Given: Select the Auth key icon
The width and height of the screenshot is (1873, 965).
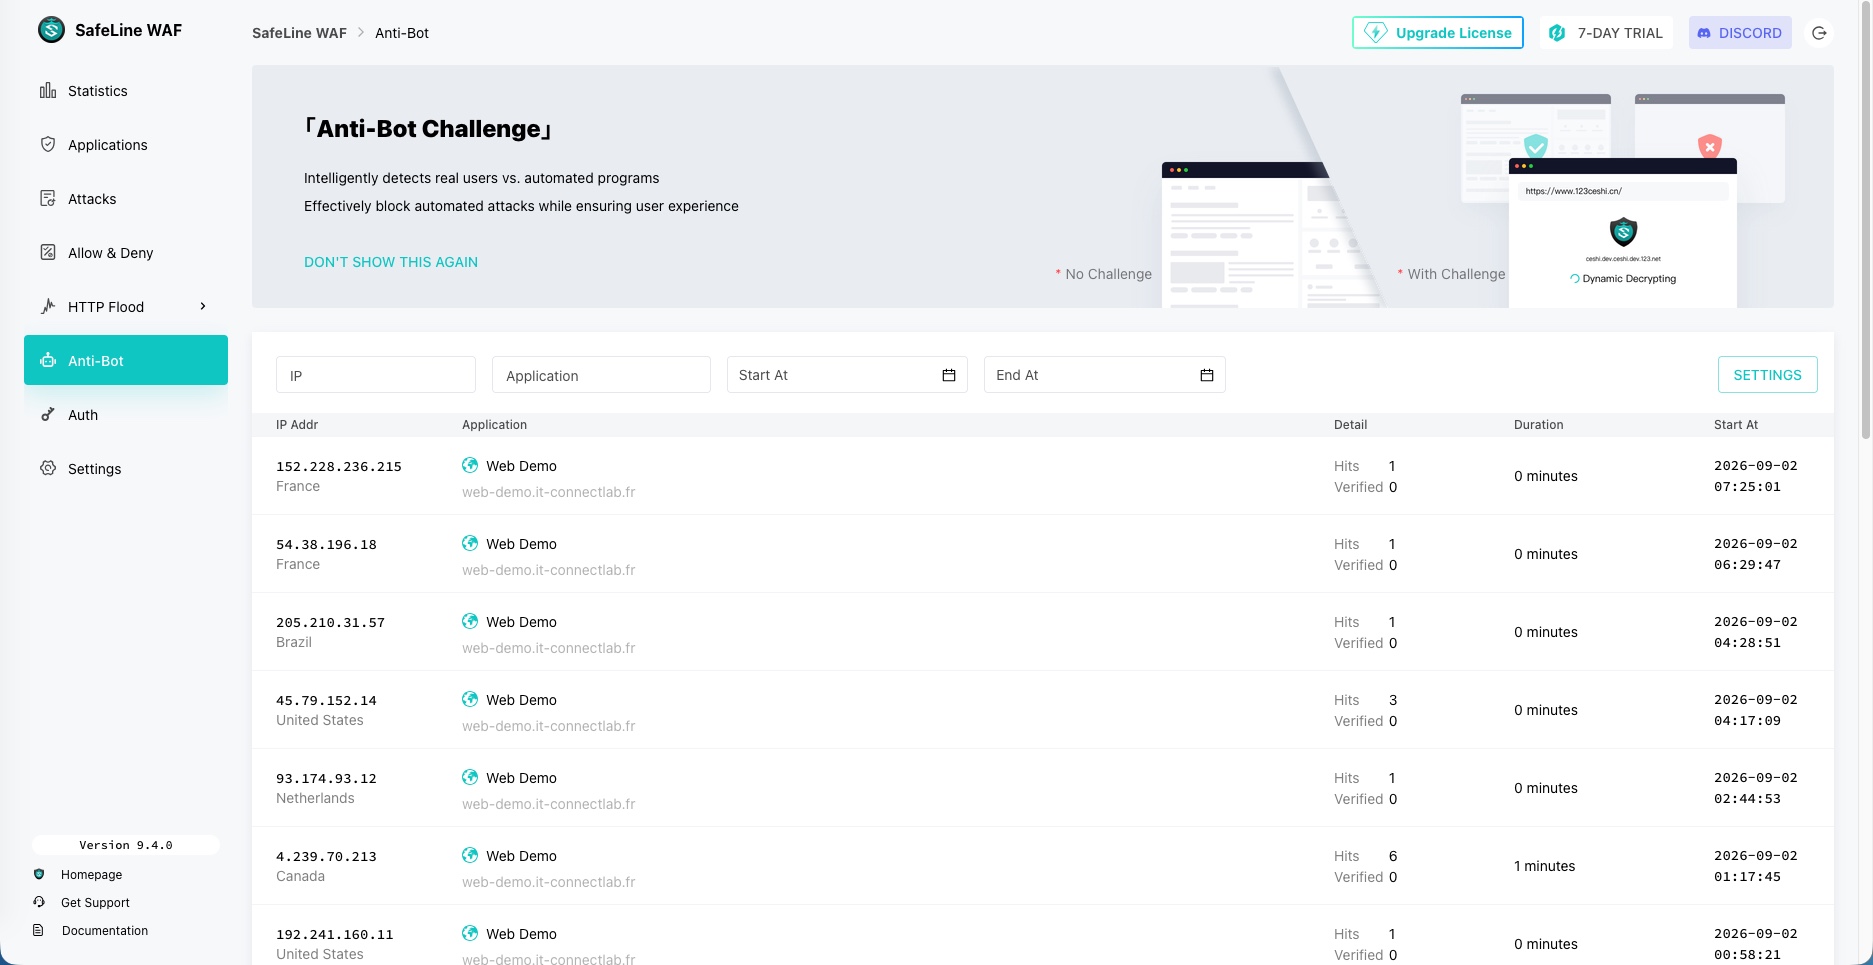Looking at the screenshot, I should [x=48, y=415].
